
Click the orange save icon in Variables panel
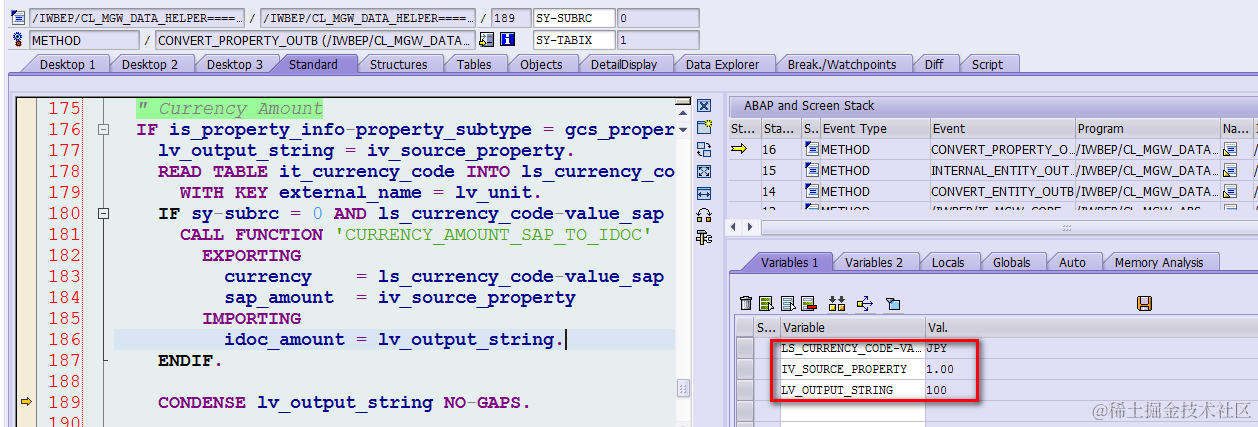click(1145, 303)
